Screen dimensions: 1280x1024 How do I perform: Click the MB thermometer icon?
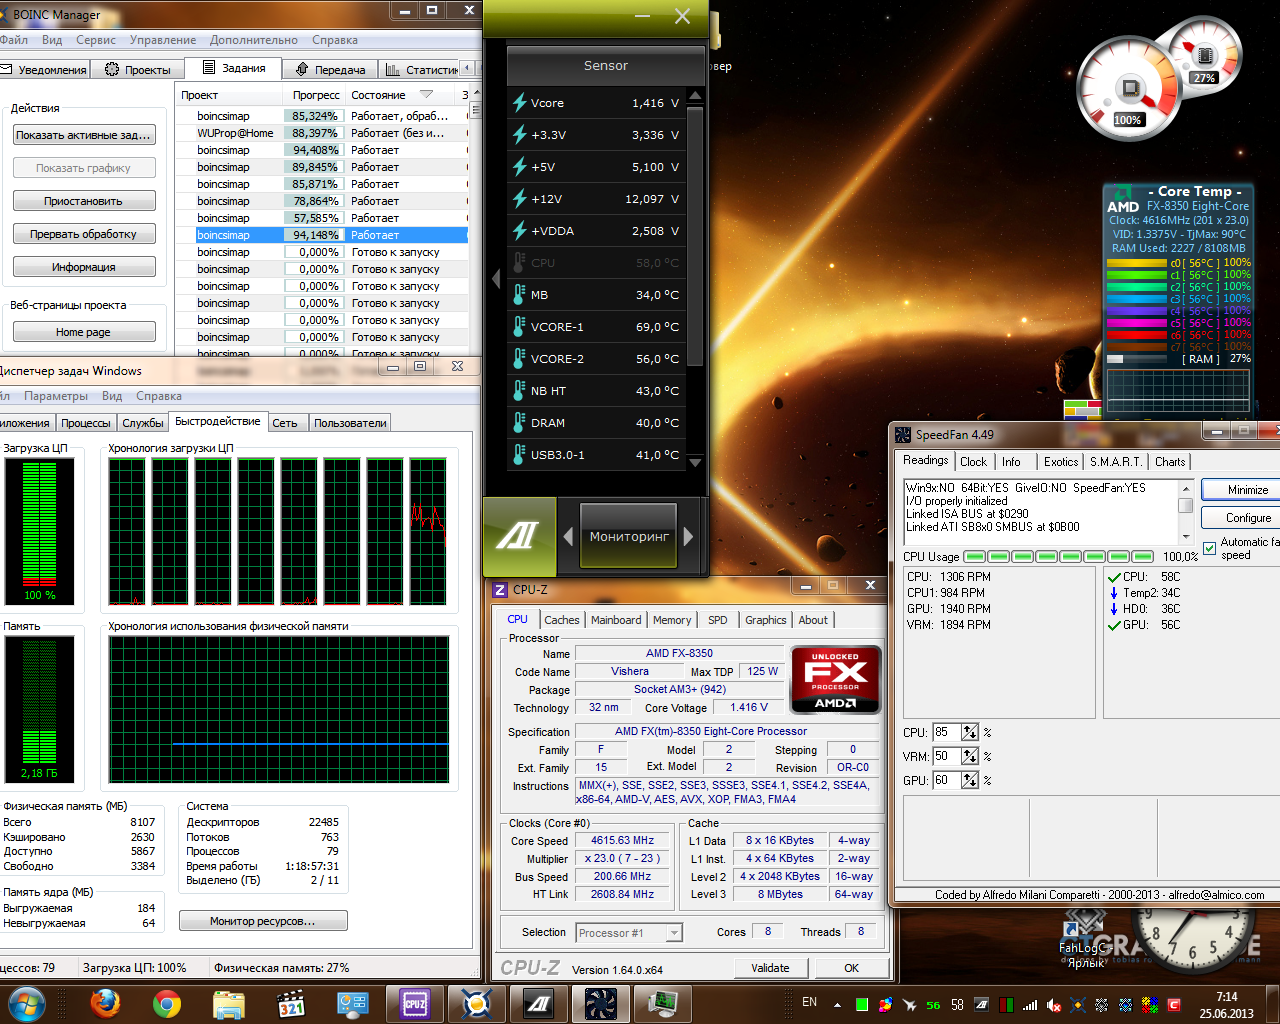click(519, 295)
